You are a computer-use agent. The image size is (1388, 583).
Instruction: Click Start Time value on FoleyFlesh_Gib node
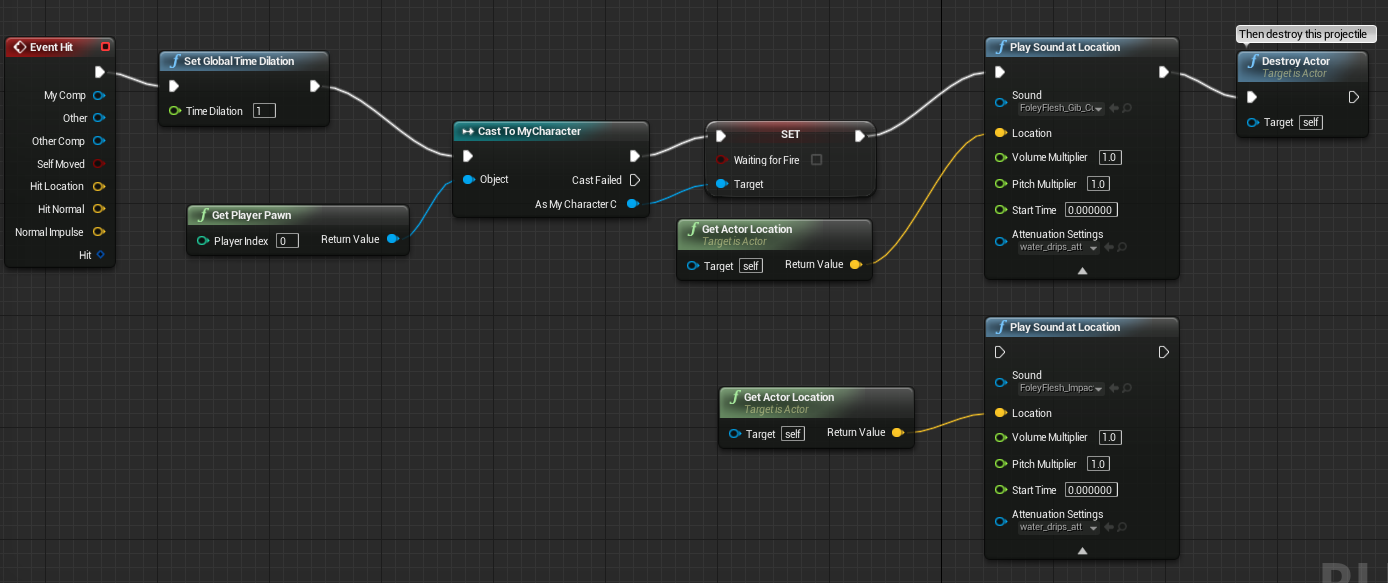[1091, 210]
